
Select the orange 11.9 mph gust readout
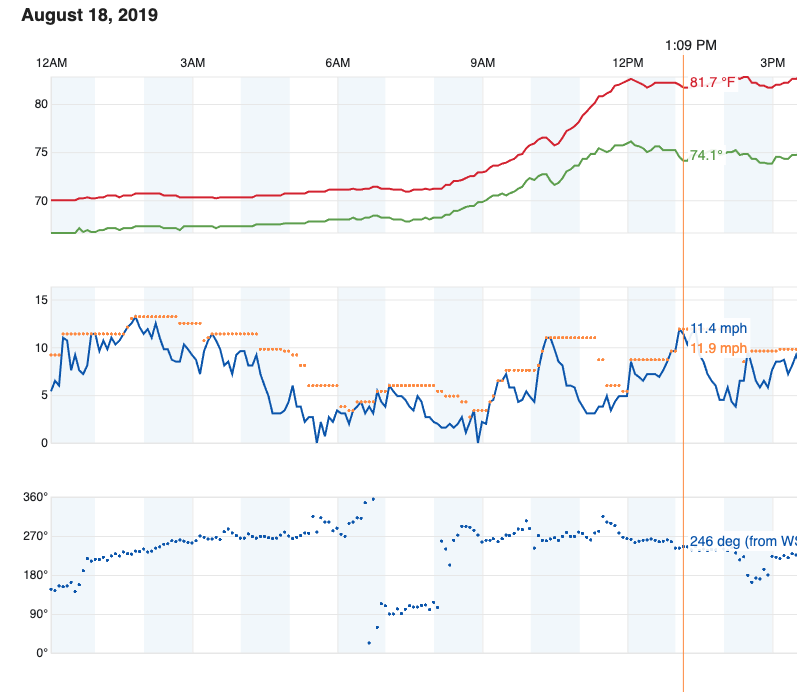click(718, 348)
